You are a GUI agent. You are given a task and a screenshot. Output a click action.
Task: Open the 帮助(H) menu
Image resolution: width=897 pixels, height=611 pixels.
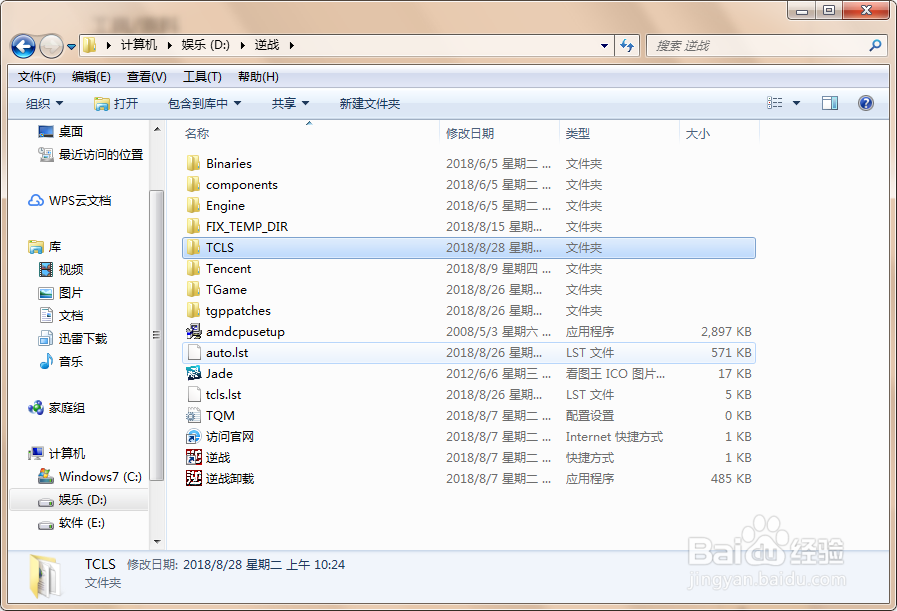tap(258, 77)
